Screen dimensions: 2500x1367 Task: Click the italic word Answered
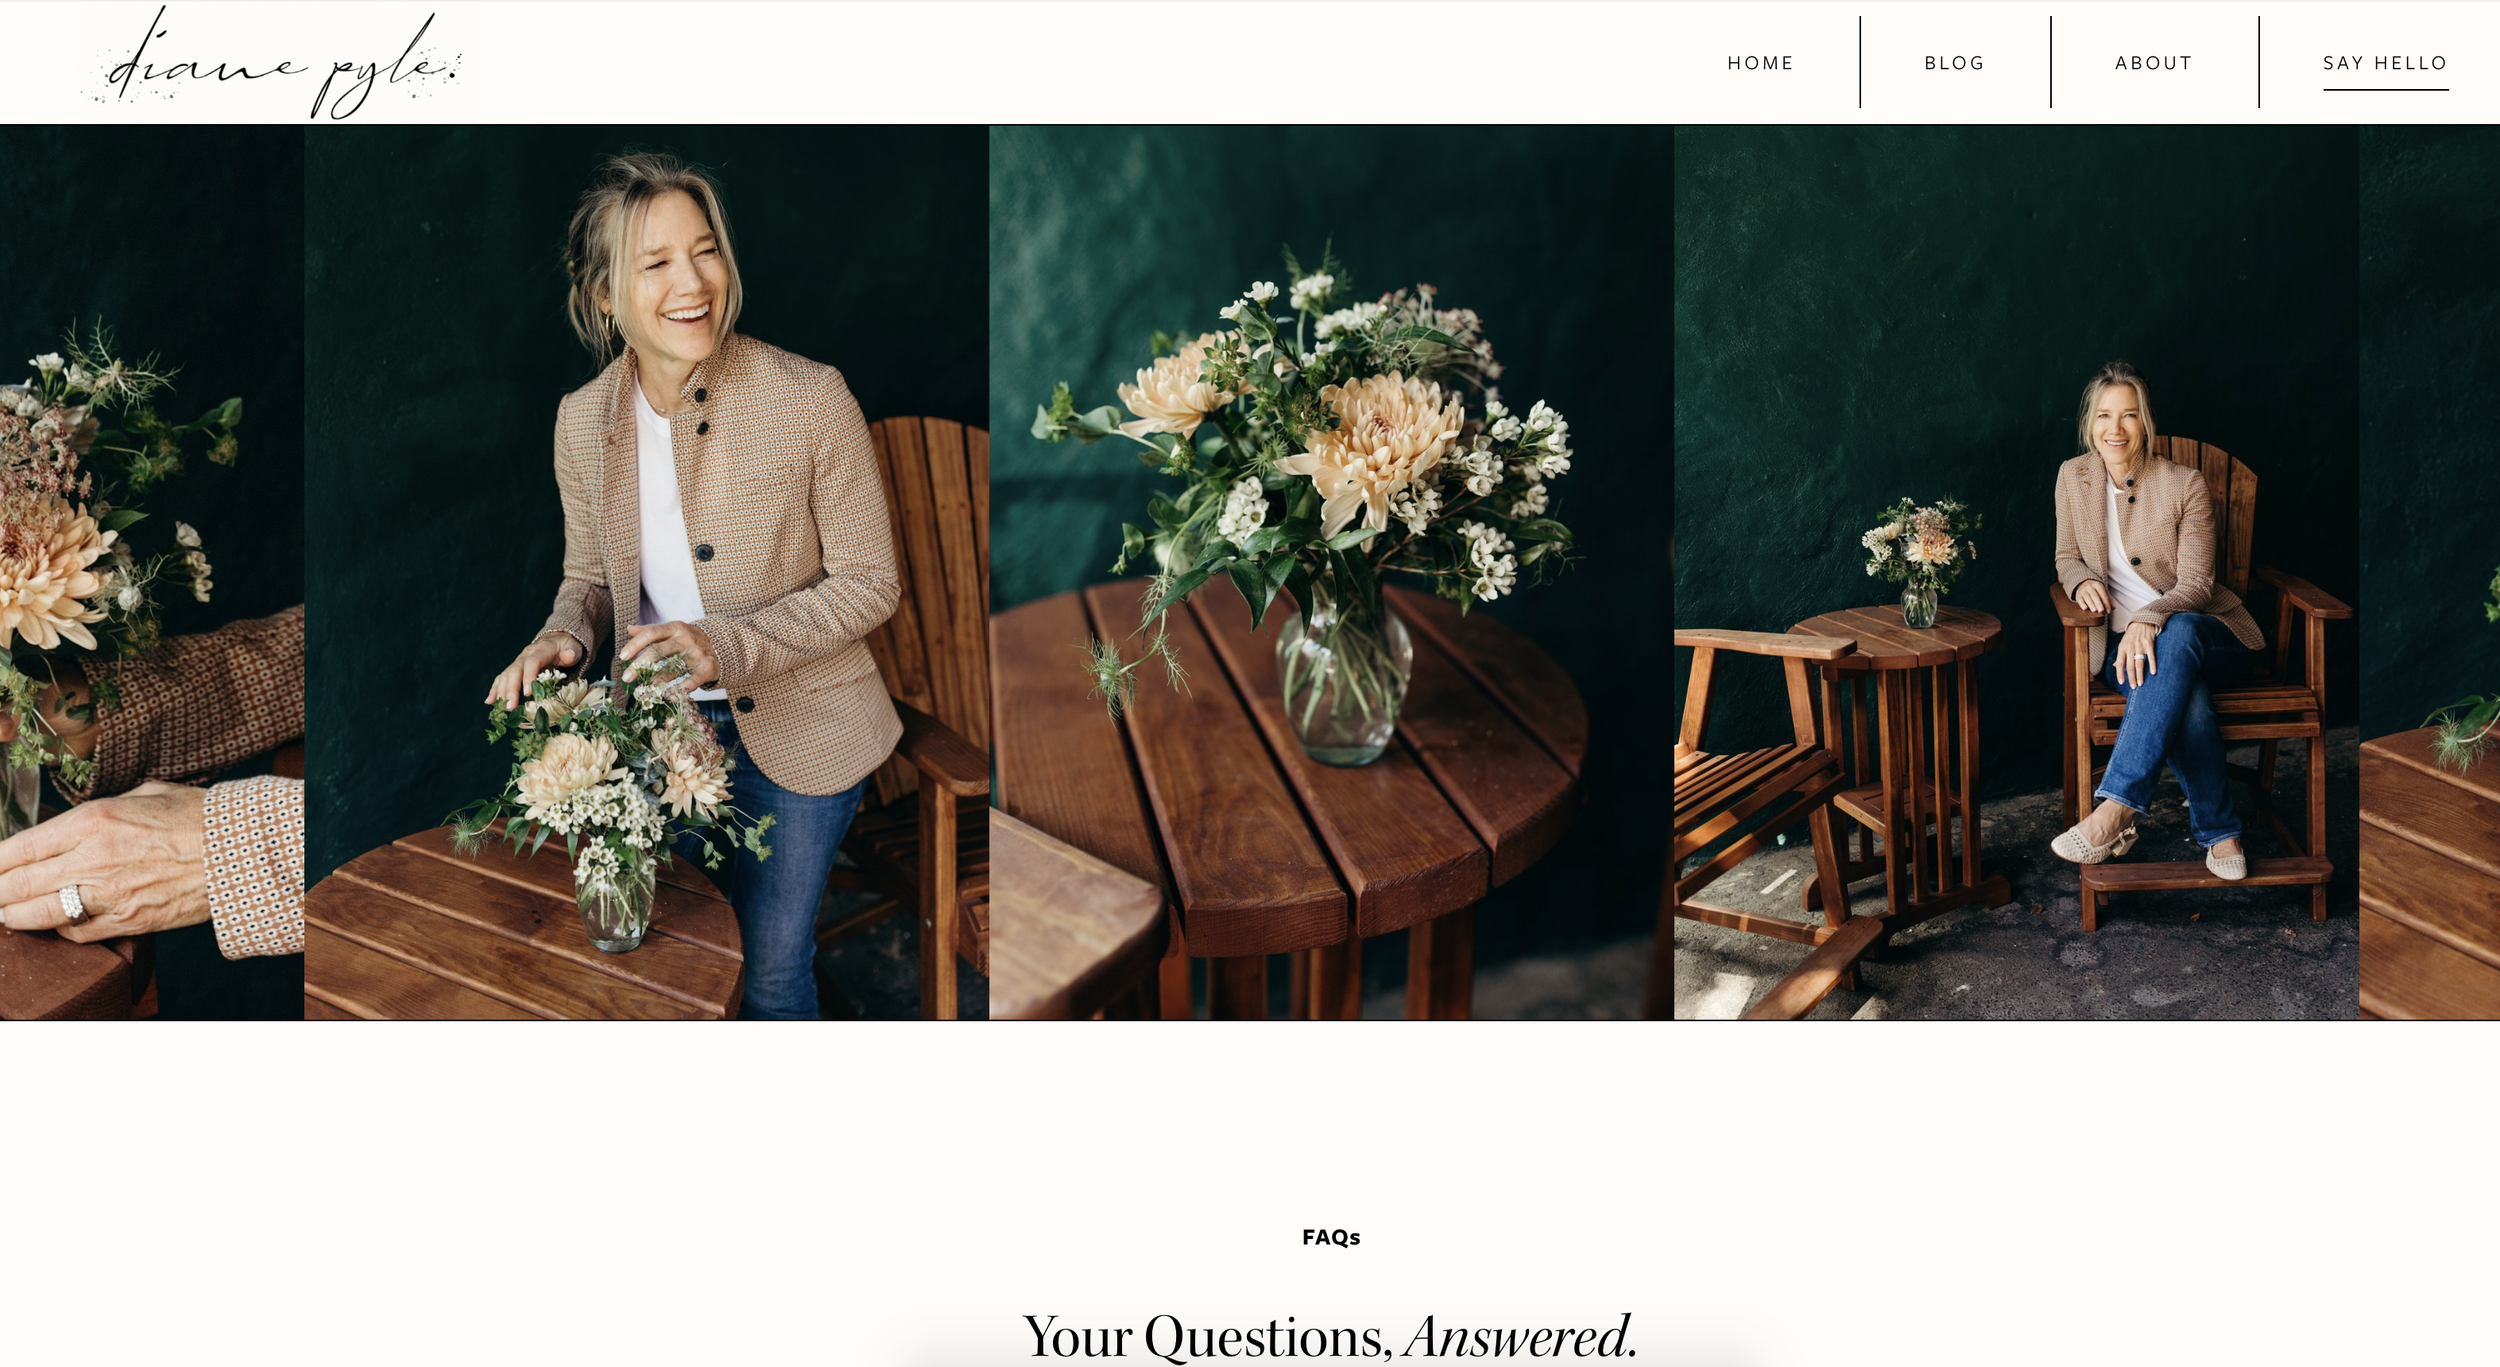click(x=1520, y=1336)
